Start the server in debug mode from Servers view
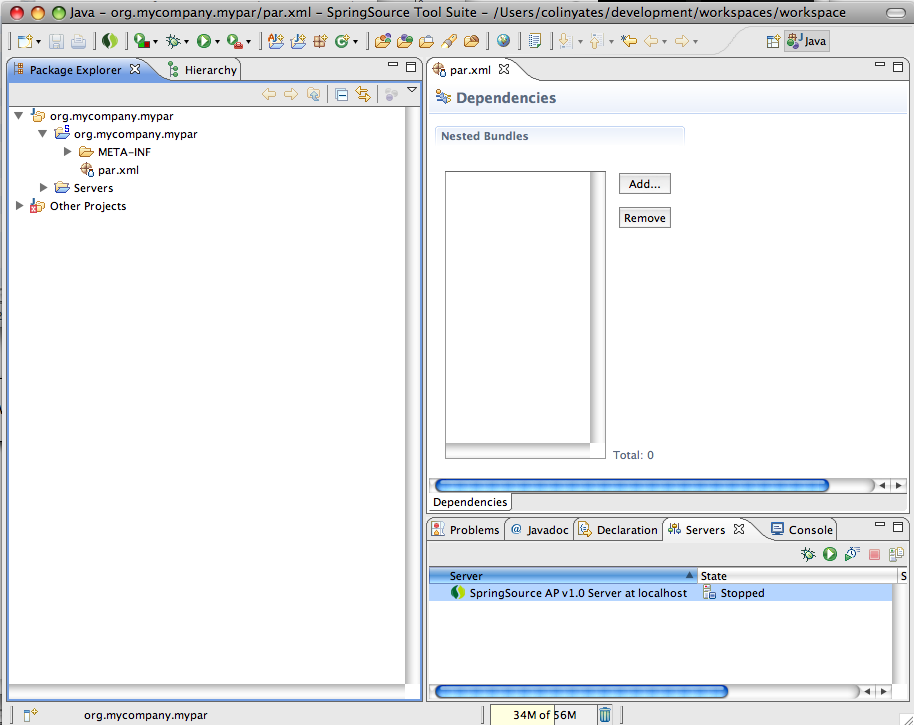Image resolution: width=914 pixels, height=725 pixels. (808, 554)
